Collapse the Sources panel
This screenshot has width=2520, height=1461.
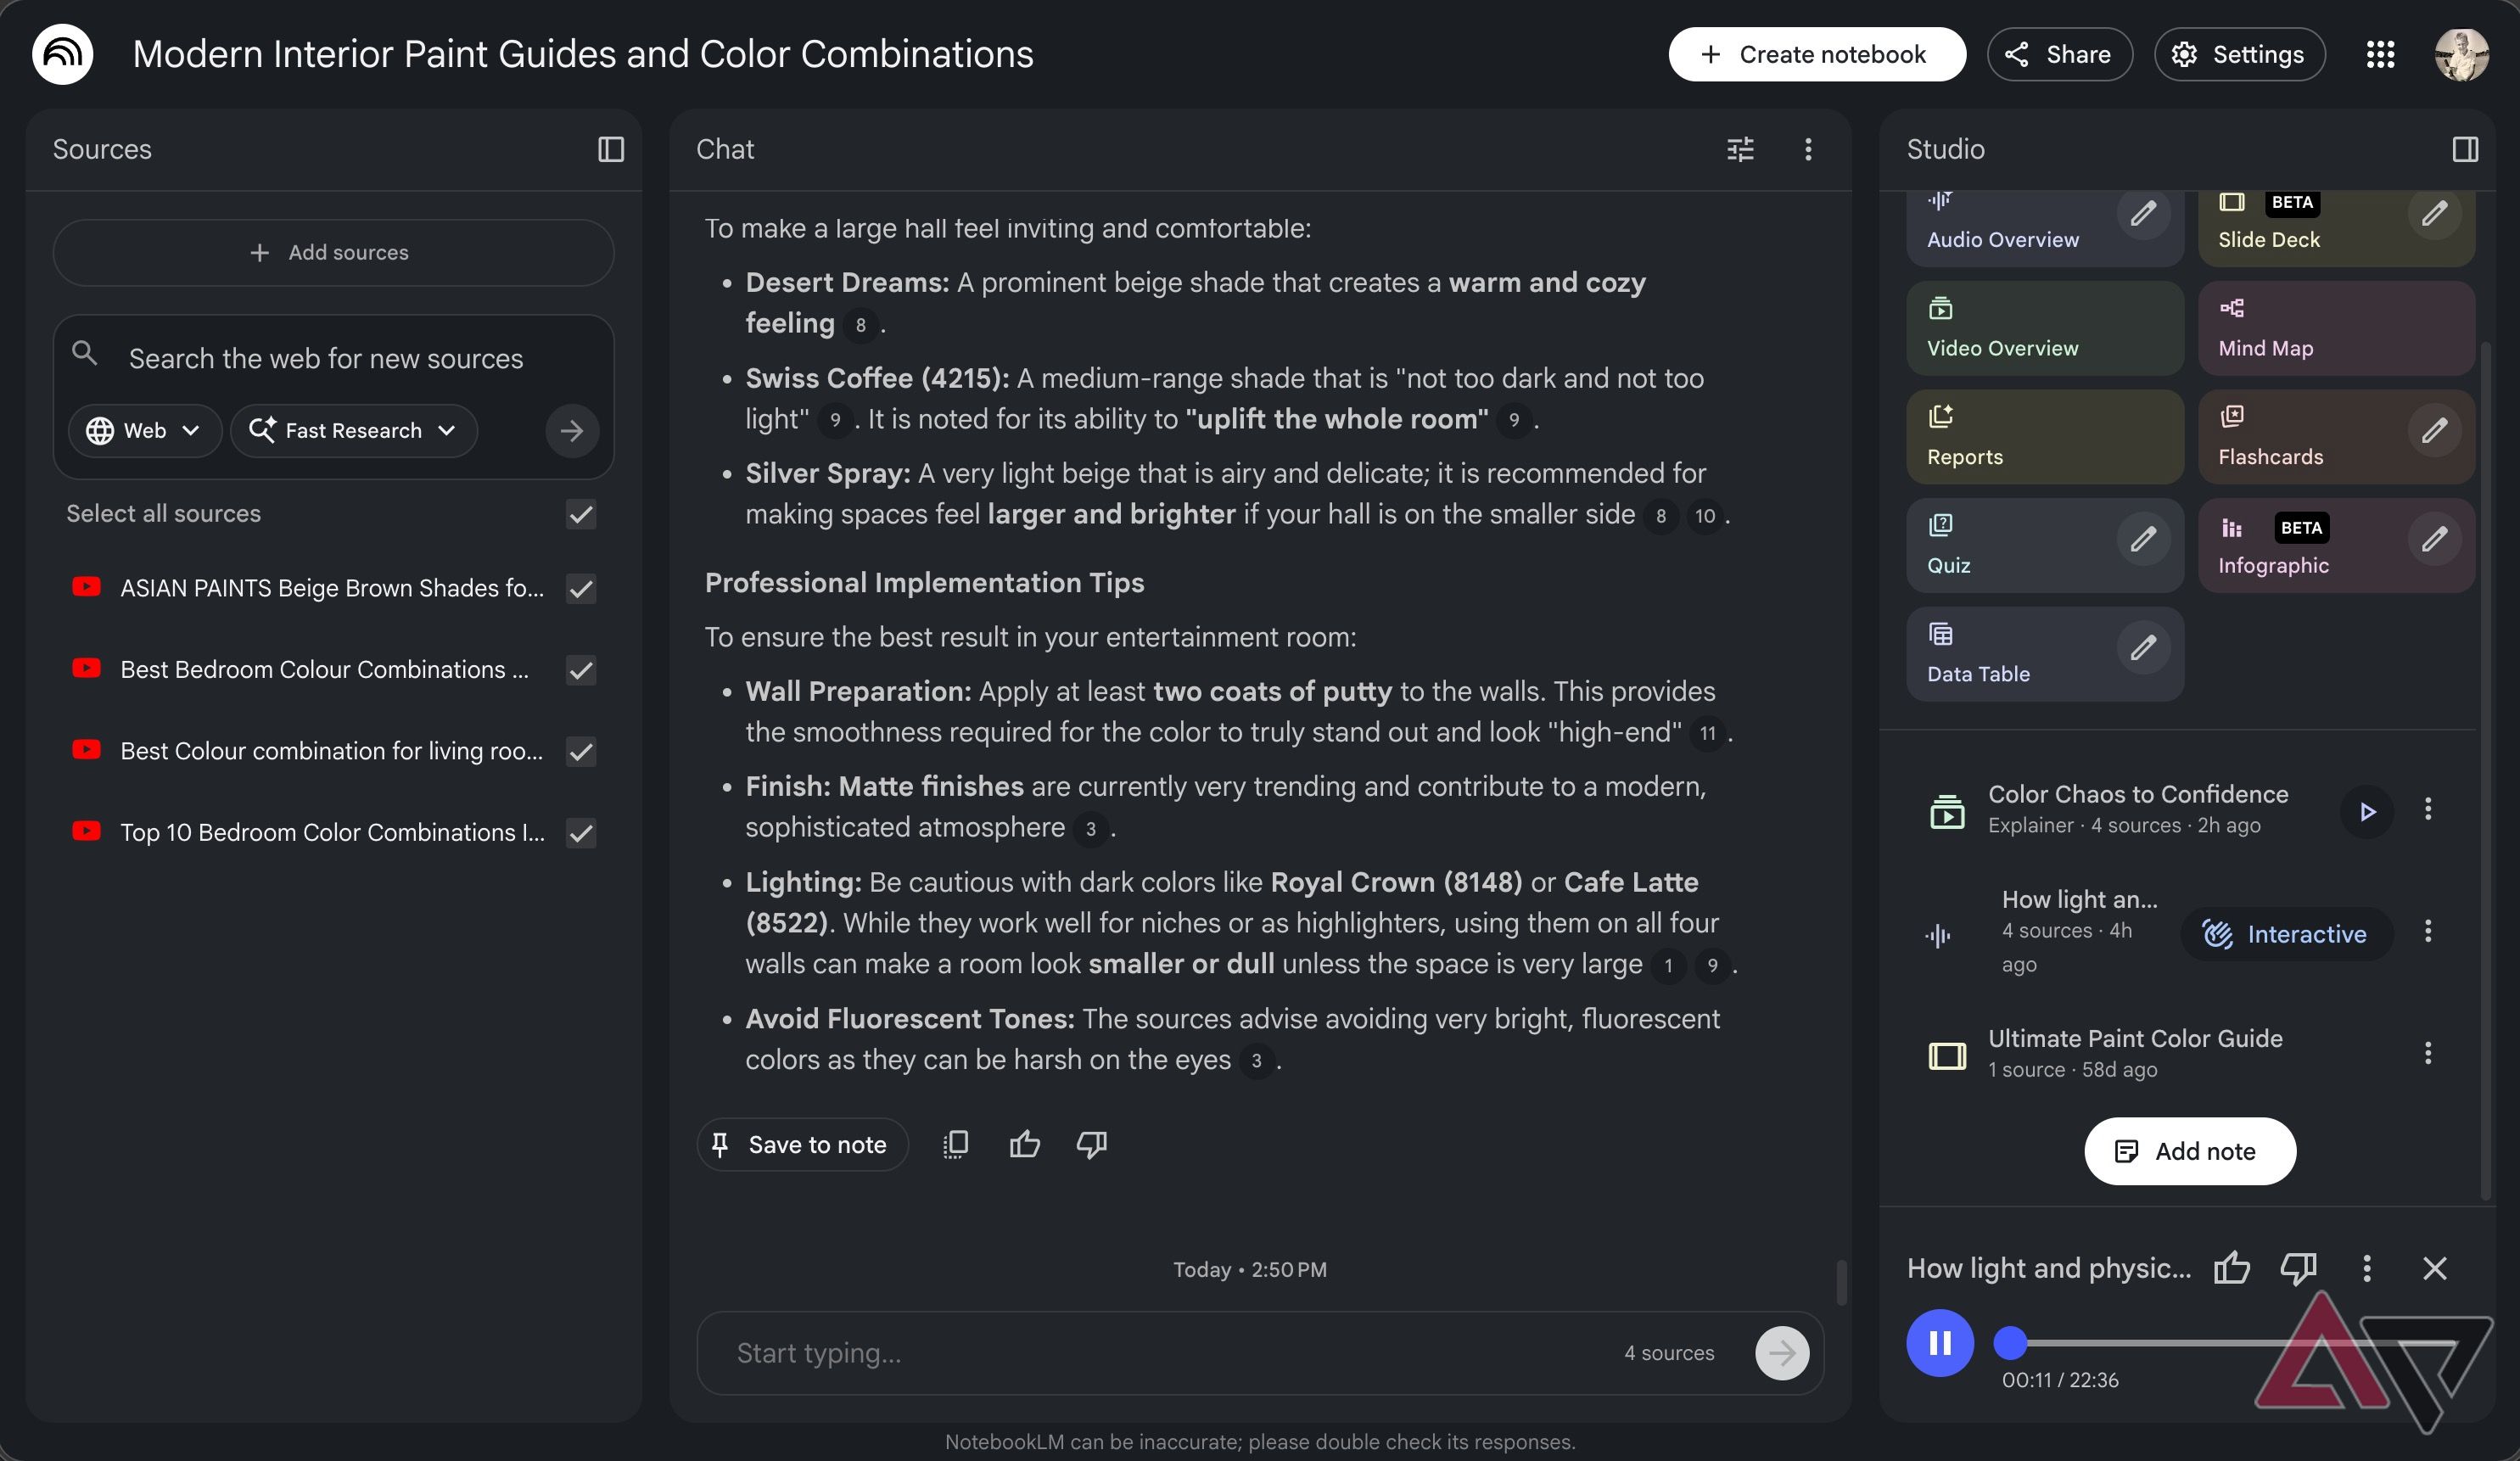pyautogui.click(x=611, y=149)
